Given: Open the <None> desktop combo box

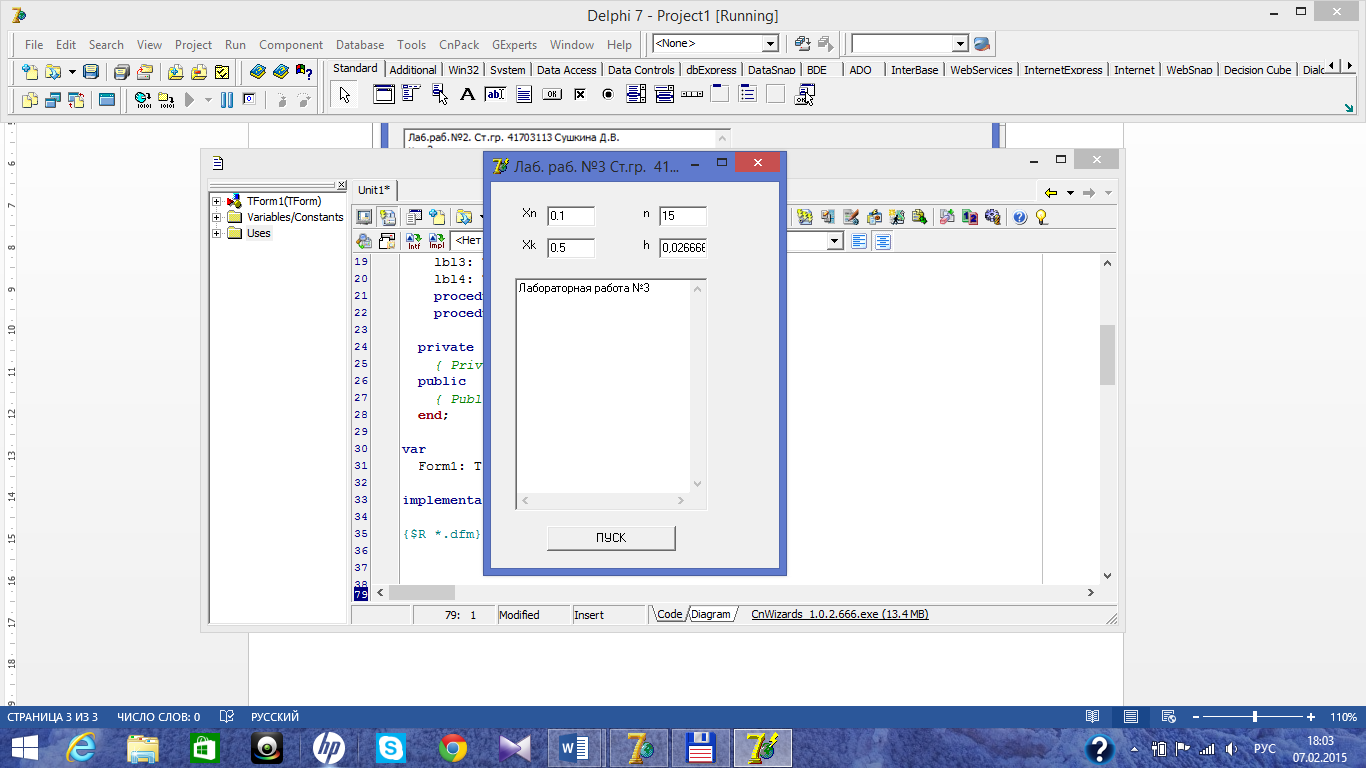Looking at the screenshot, I should tap(770, 44).
